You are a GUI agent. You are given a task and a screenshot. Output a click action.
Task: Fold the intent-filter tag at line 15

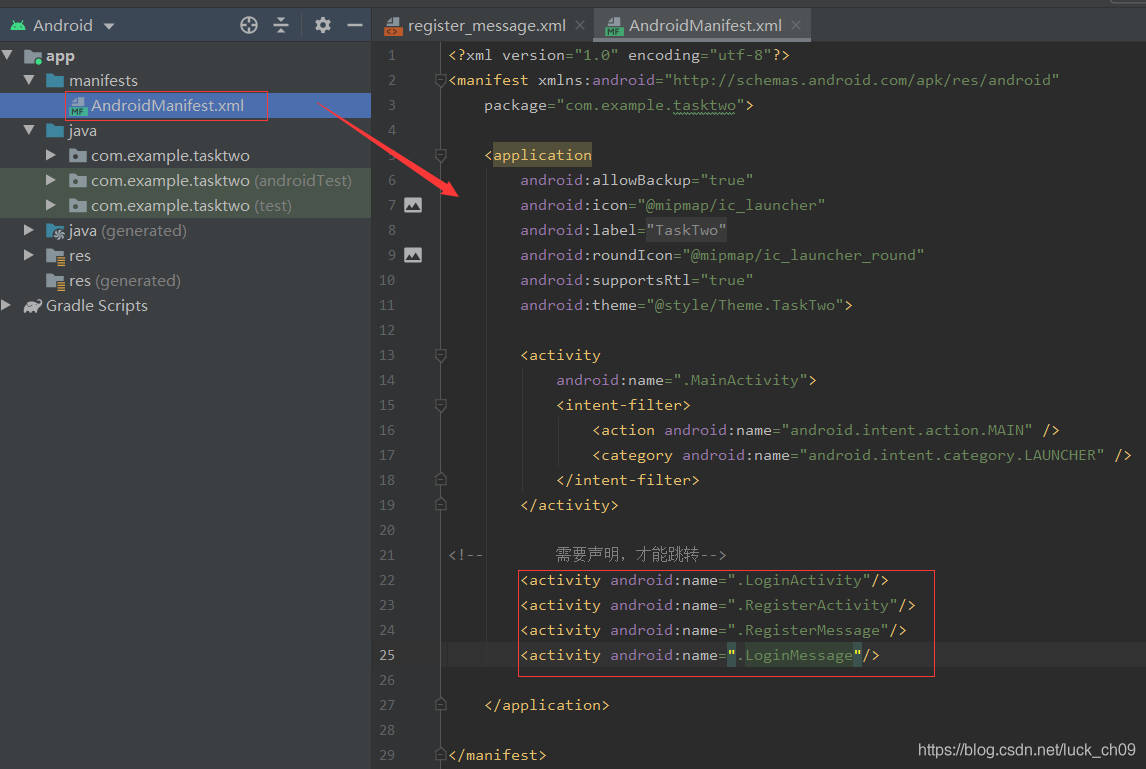(x=441, y=405)
